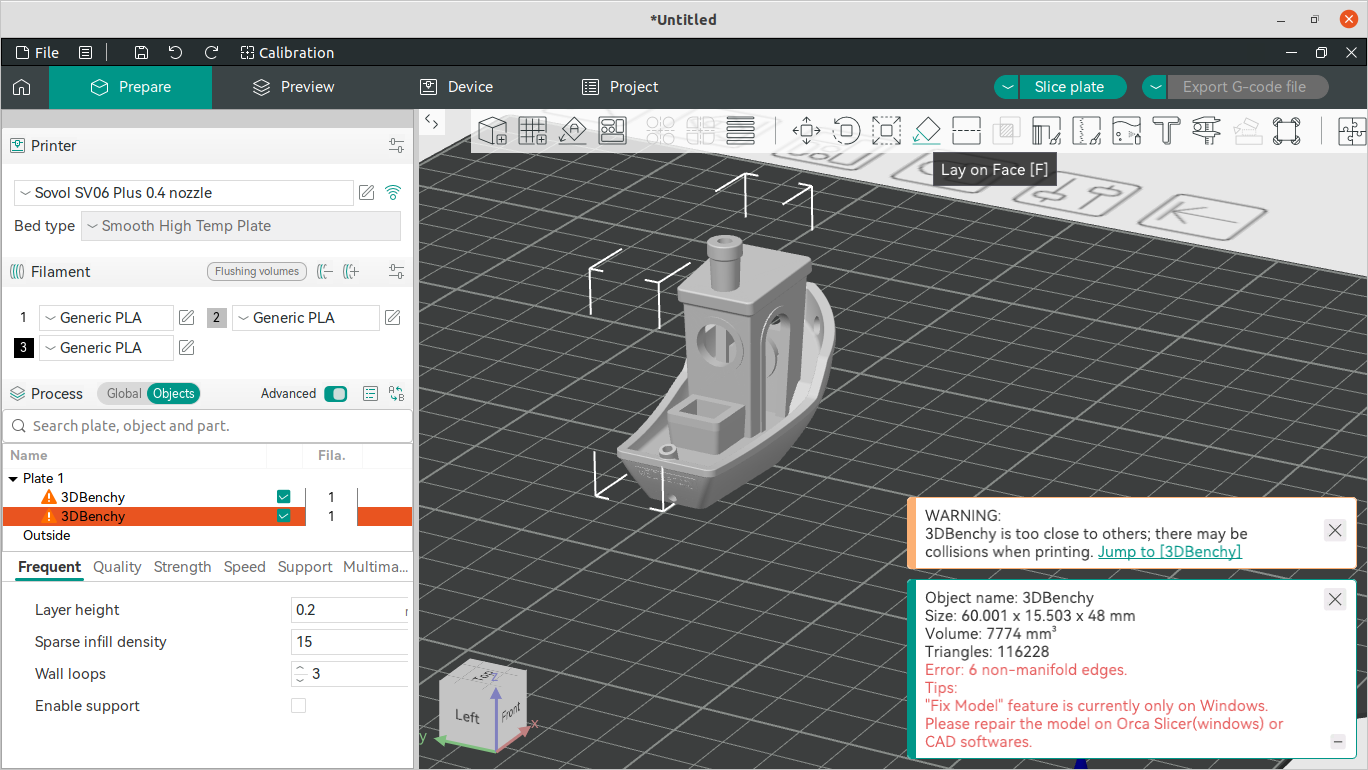Click the Slice plate button
The image size is (1368, 770).
point(1069,87)
